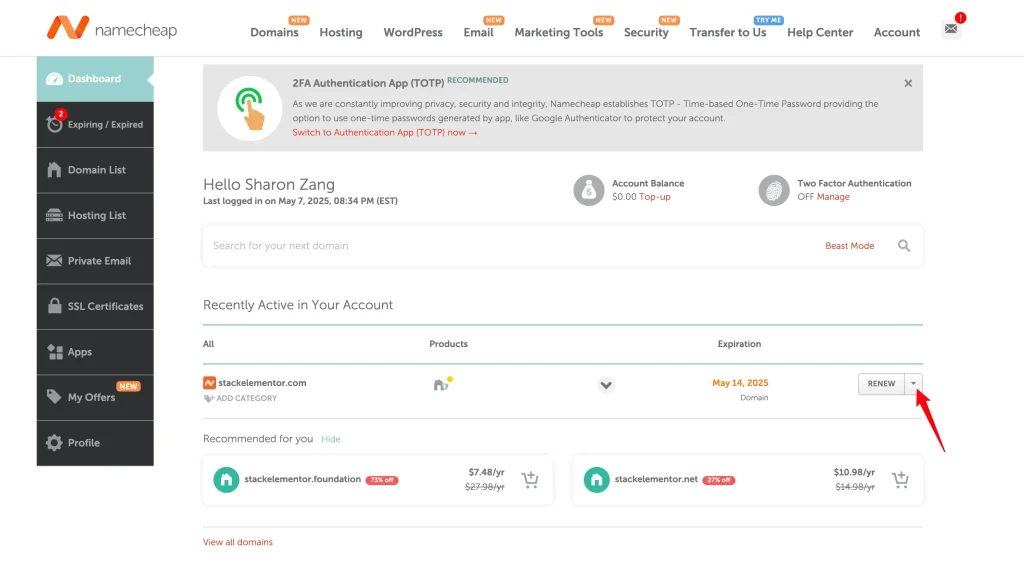
Task: Open the Account top menu
Action: click(x=897, y=32)
